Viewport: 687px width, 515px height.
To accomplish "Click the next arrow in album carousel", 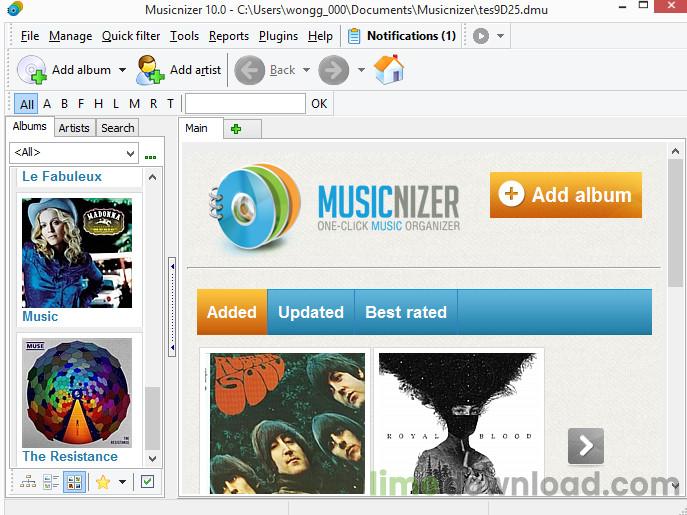I will [586, 446].
